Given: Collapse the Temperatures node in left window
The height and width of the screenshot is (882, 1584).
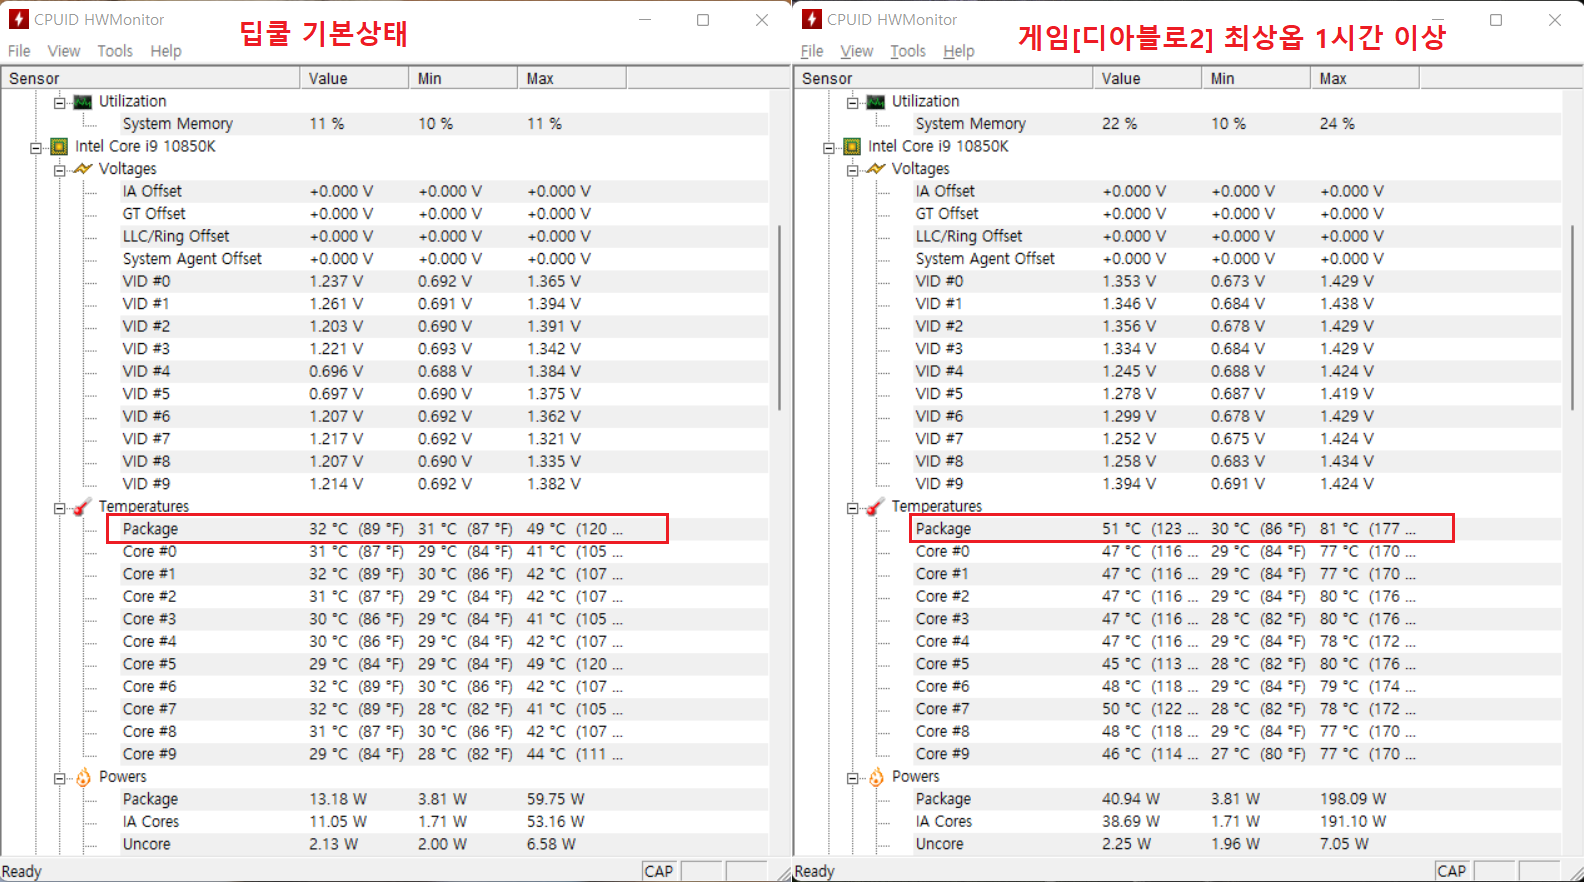Looking at the screenshot, I should point(59,508).
